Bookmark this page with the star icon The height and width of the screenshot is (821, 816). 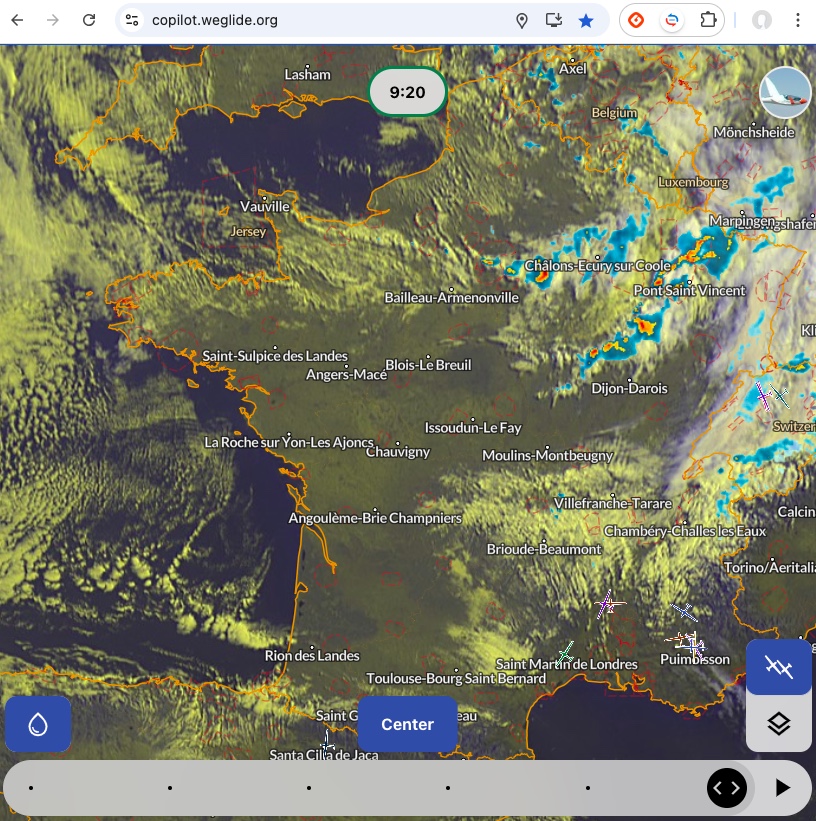click(x=586, y=20)
